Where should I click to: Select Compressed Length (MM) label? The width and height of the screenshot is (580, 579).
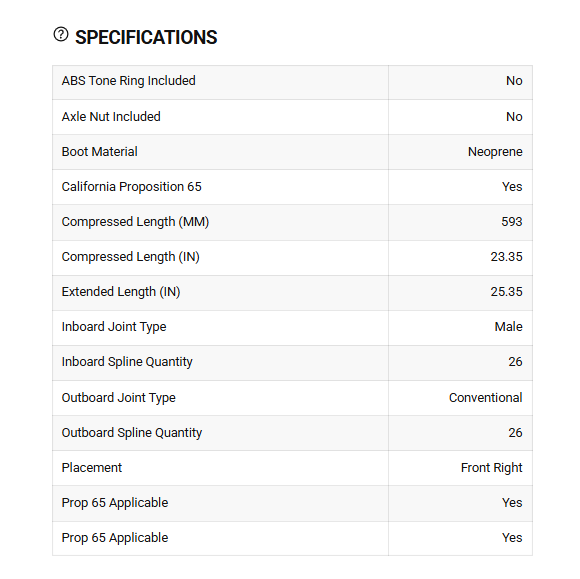click(x=135, y=222)
